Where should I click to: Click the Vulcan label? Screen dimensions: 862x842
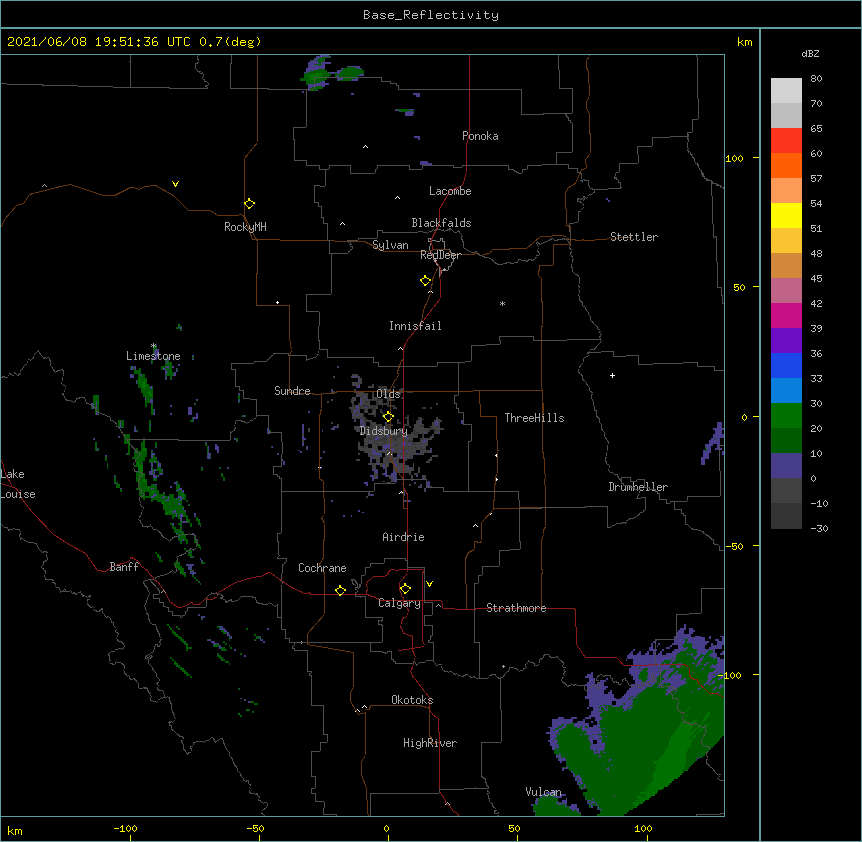click(543, 792)
